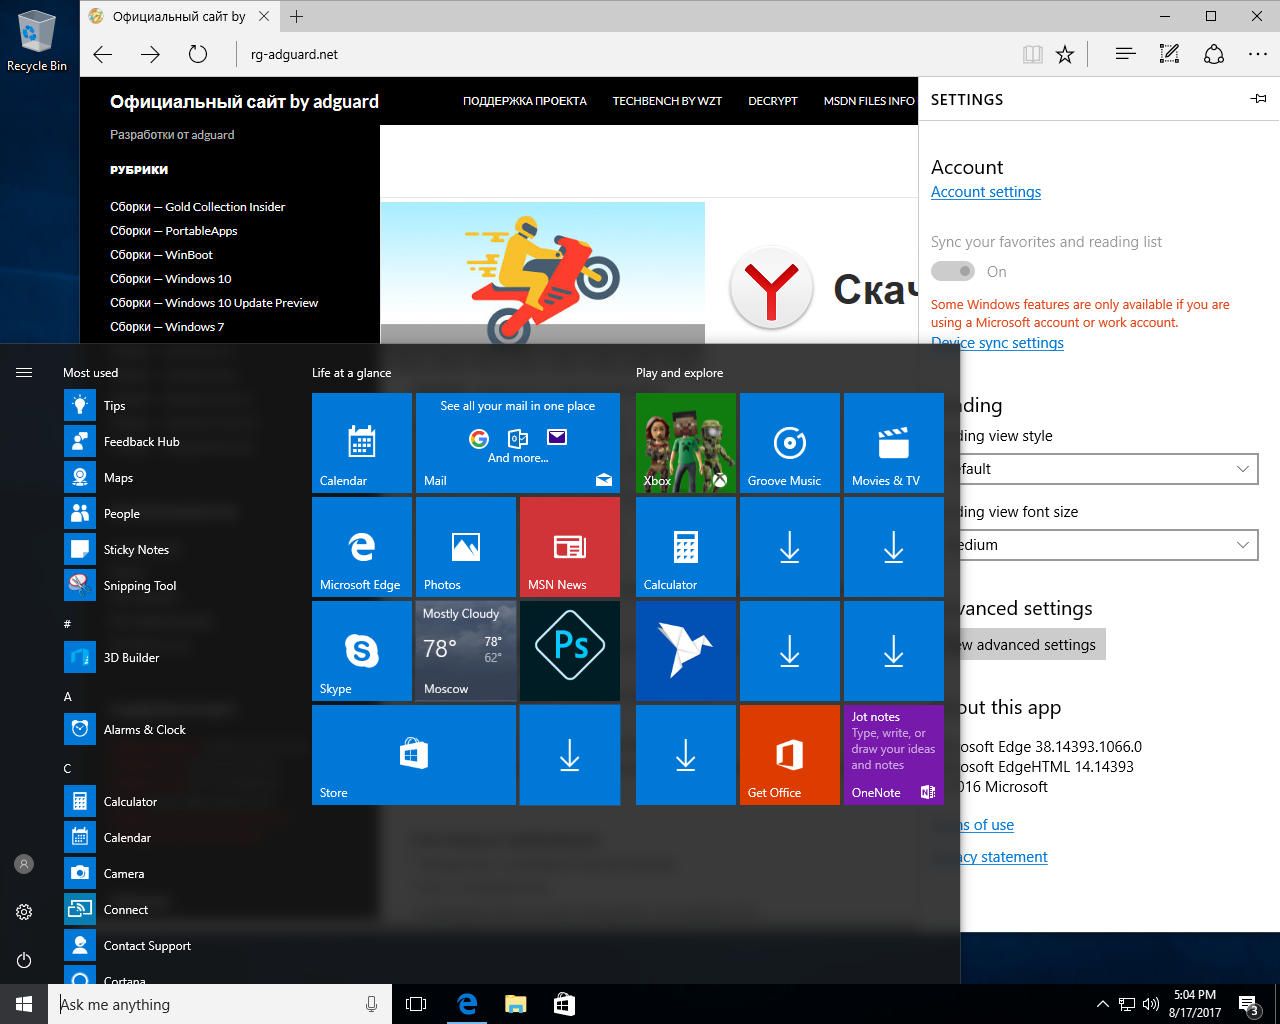Open Сборки — Windows 10 category link
Image resolution: width=1280 pixels, height=1024 pixels.
tap(171, 279)
